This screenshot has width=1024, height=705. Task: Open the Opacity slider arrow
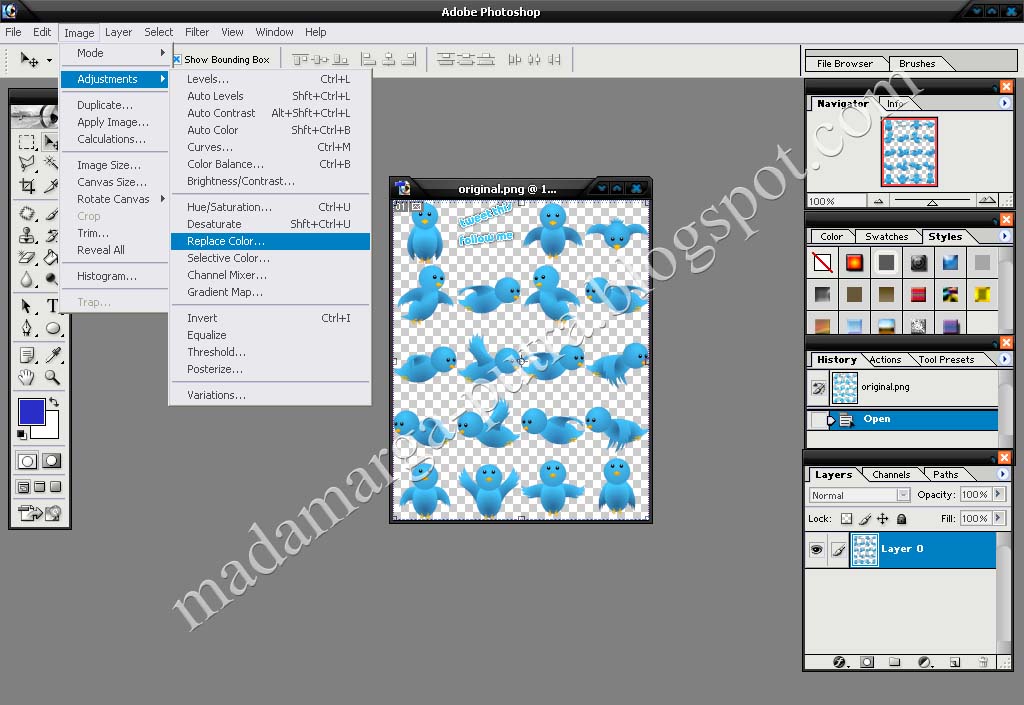[999, 494]
